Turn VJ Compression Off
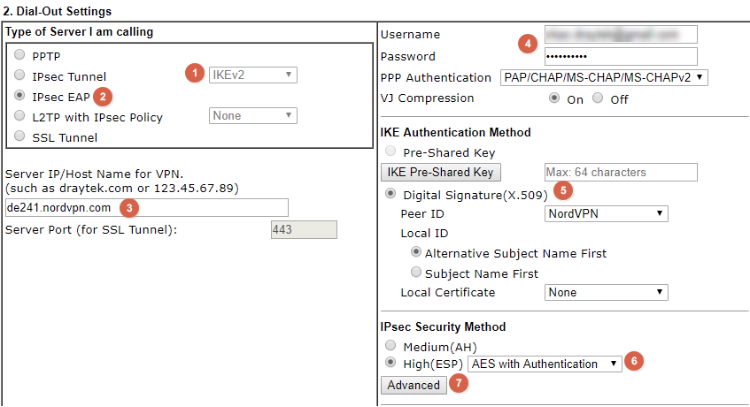The image size is (750, 407). 598,99
